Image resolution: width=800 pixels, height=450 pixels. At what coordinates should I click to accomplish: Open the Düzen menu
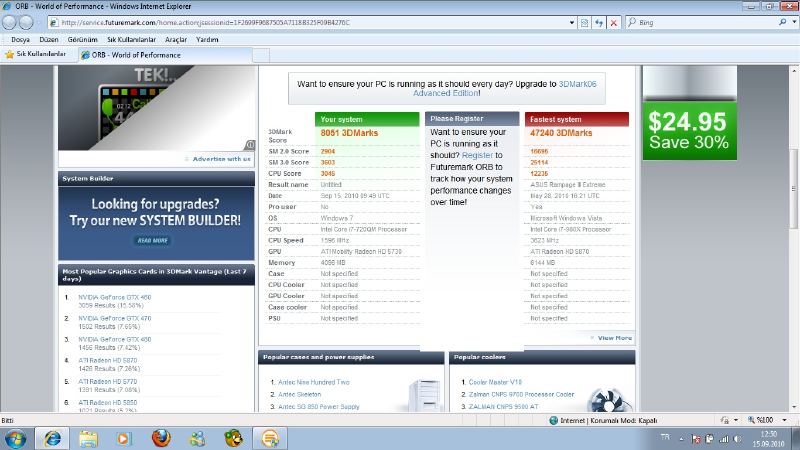49,39
